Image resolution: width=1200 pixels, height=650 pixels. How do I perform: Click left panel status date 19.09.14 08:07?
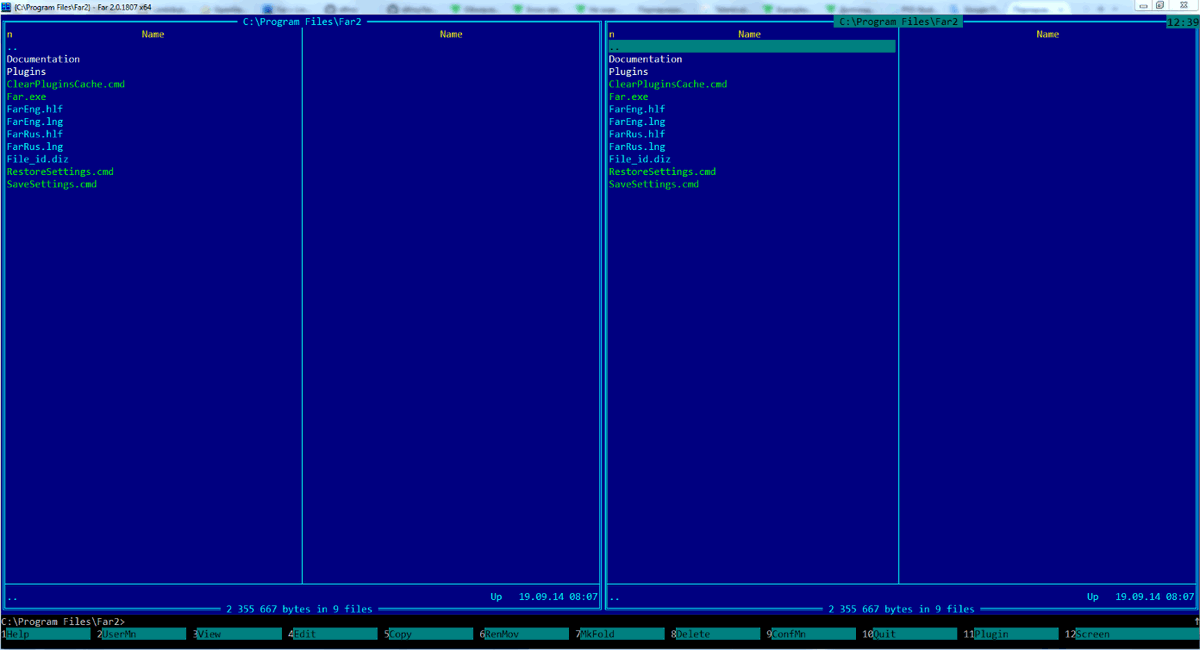tap(558, 597)
